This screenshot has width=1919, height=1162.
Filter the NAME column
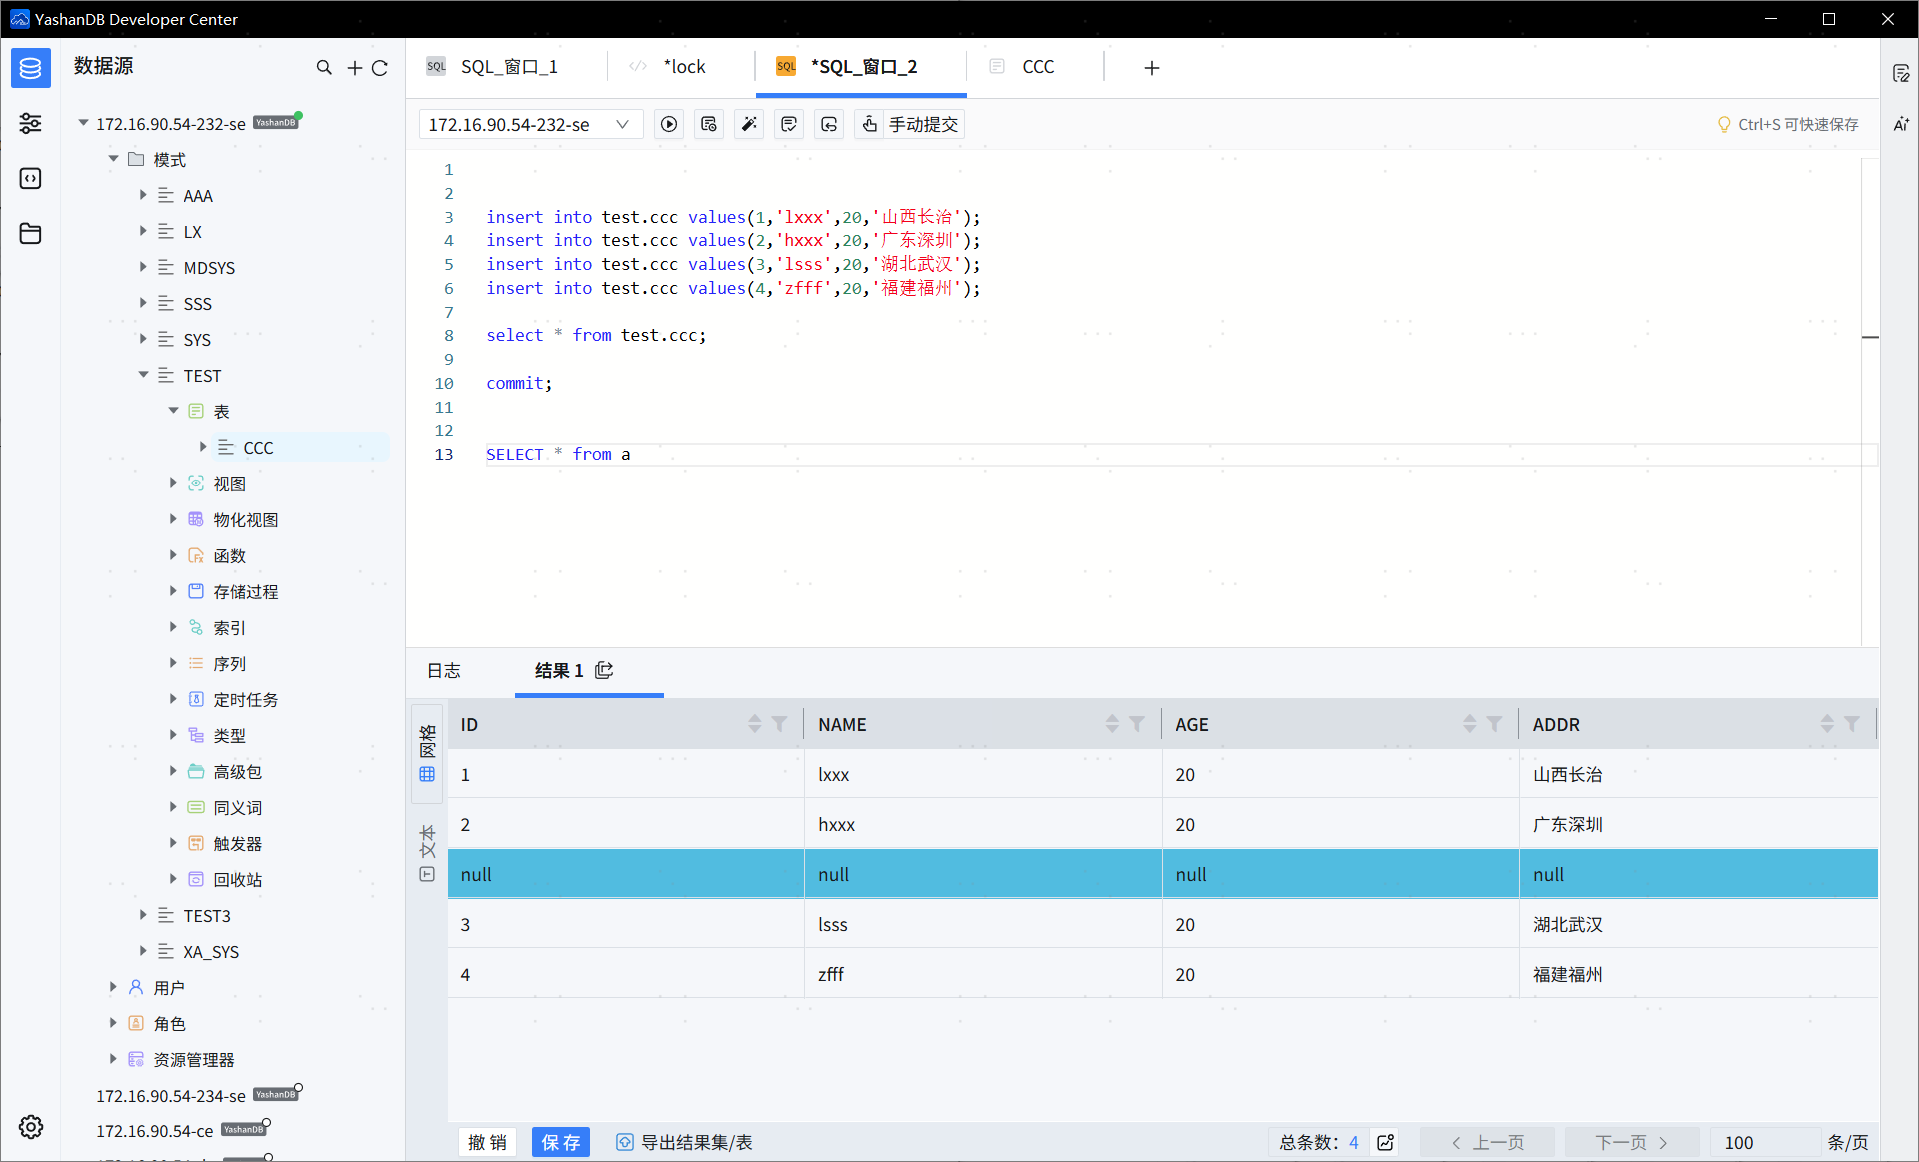pyautogui.click(x=1137, y=724)
